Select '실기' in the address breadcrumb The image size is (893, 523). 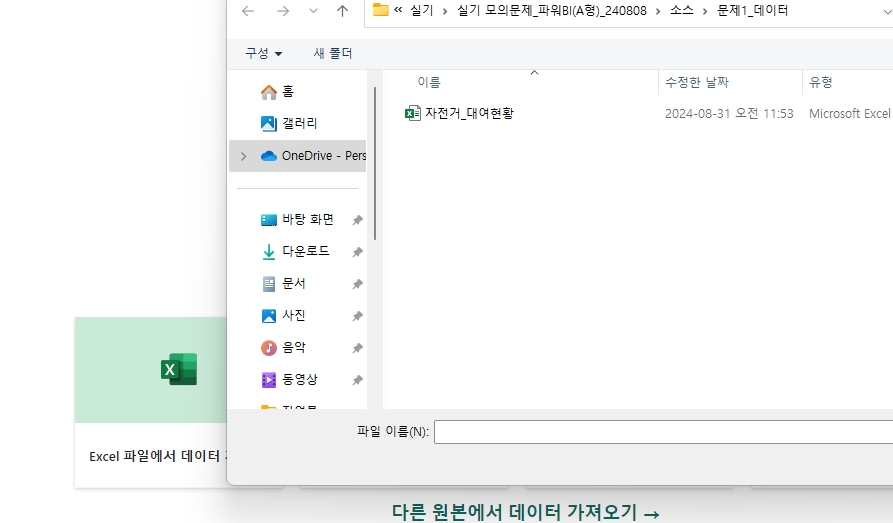pos(422,10)
